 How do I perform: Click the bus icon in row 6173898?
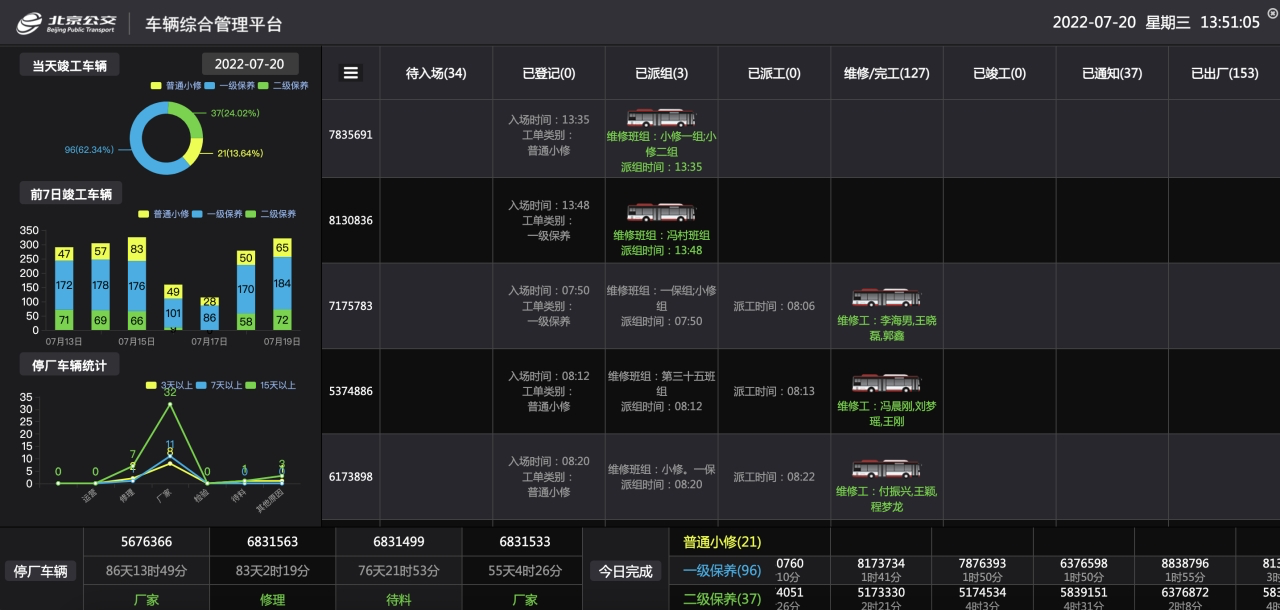coord(886,469)
